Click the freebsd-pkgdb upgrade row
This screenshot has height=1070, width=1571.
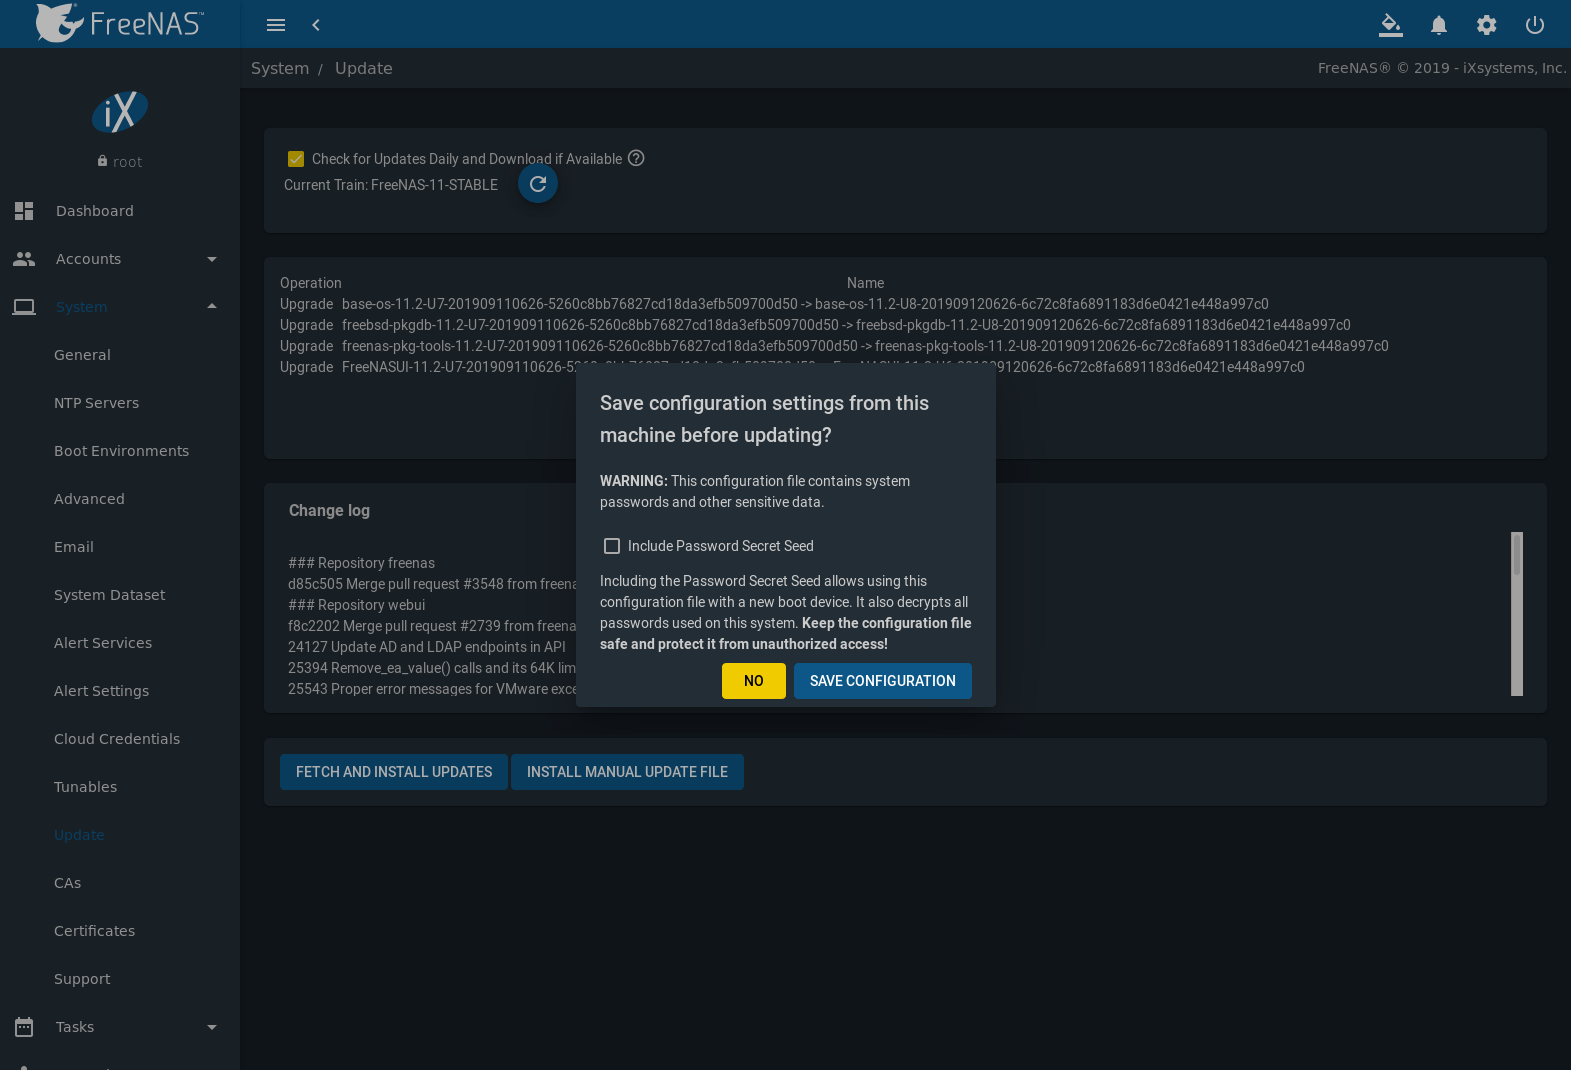pyautogui.click(x=815, y=325)
